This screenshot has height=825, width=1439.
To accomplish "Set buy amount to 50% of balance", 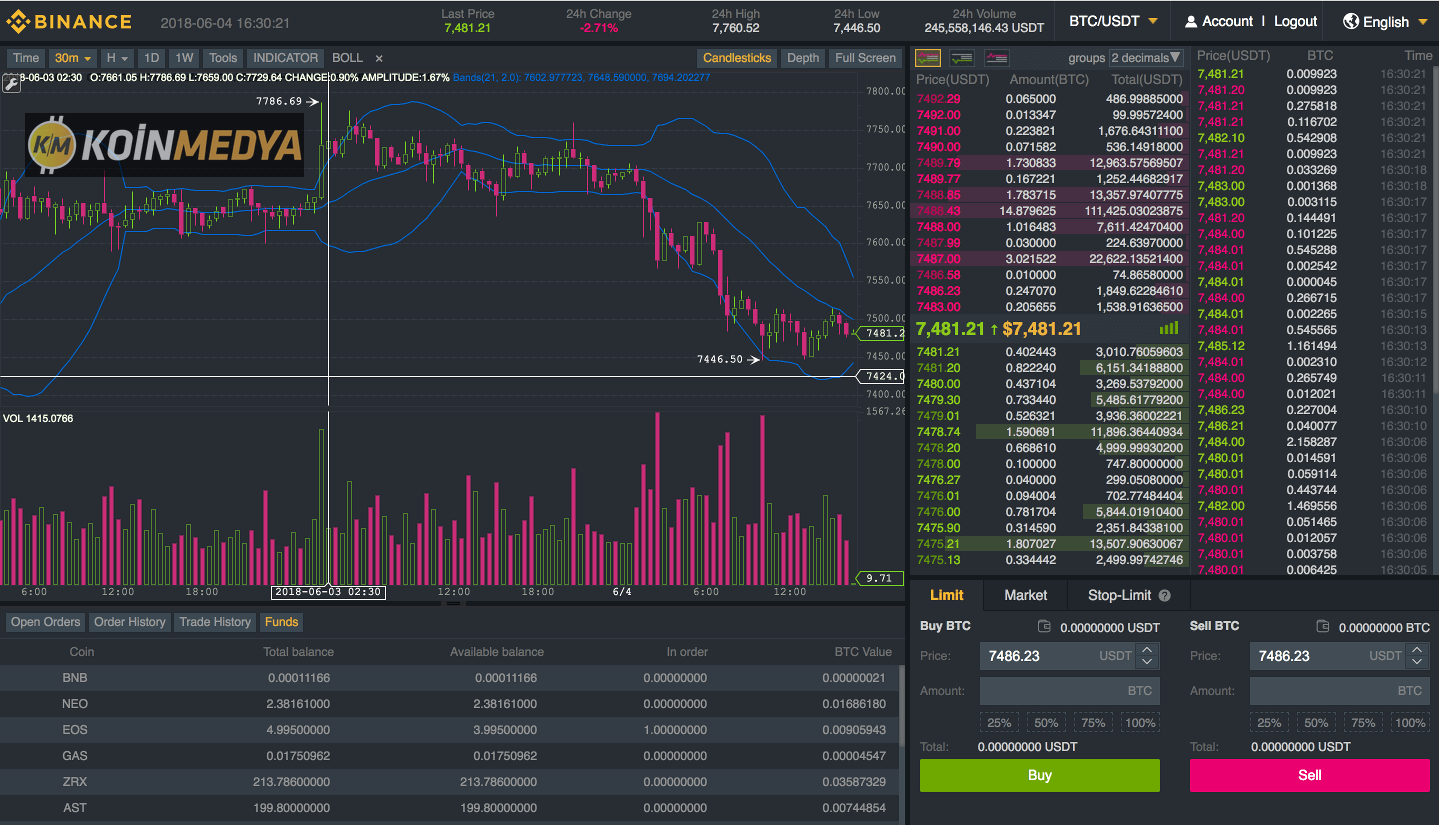I will [x=1046, y=723].
